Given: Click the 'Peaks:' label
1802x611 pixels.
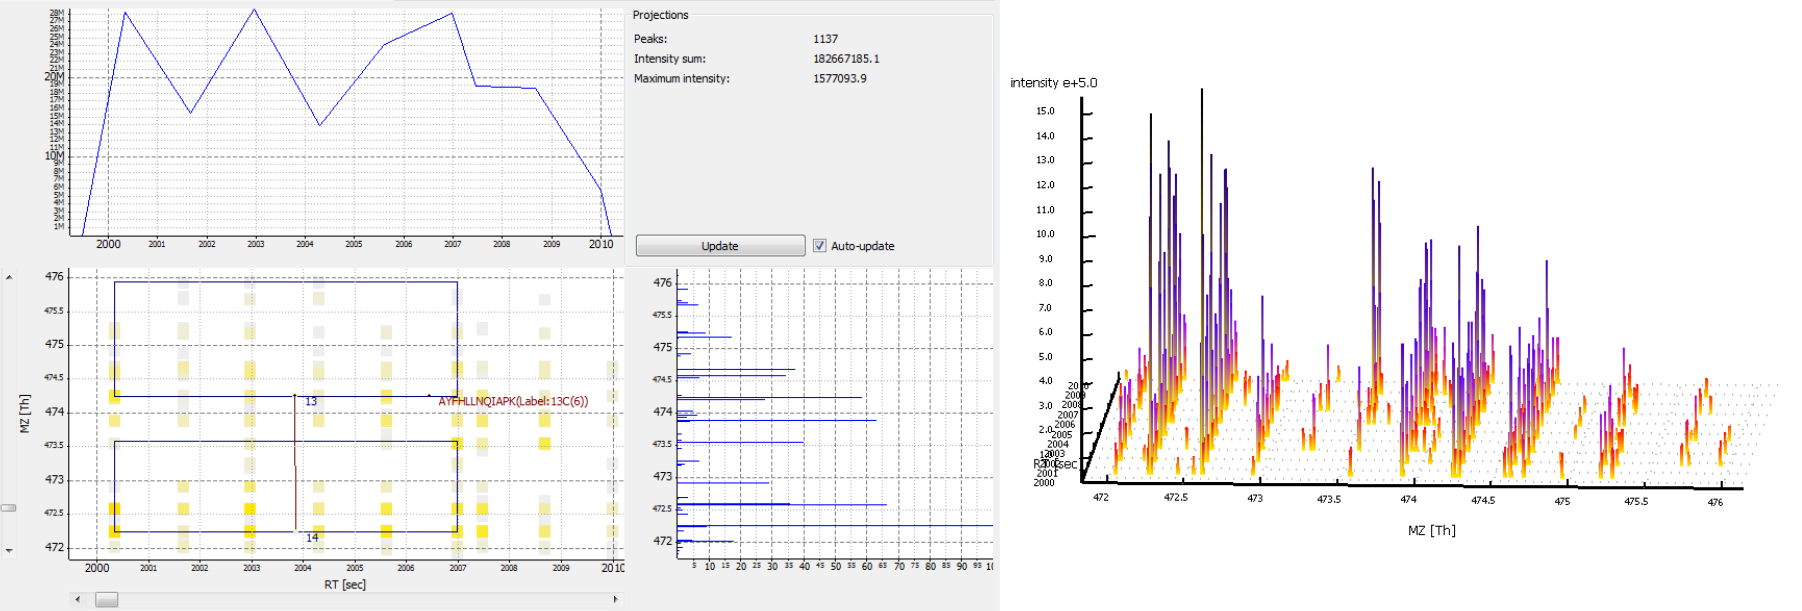Looking at the screenshot, I should point(650,39).
